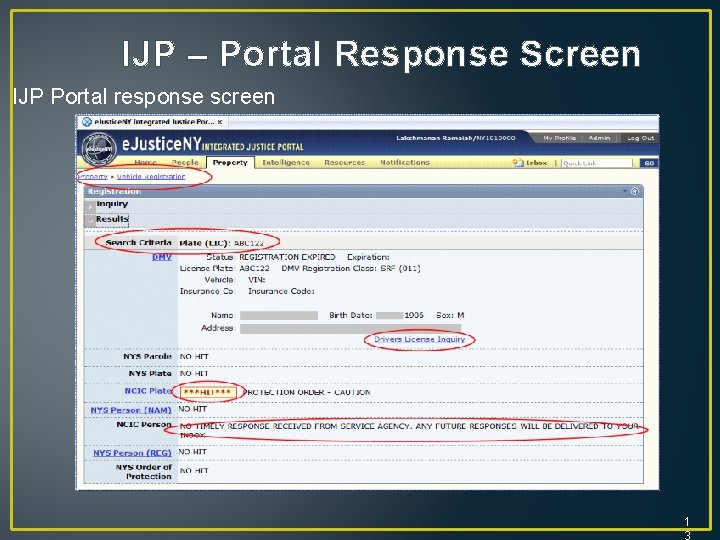The image size is (720, 540).
Task: Click the Search Criteria label
Action: 138,242
